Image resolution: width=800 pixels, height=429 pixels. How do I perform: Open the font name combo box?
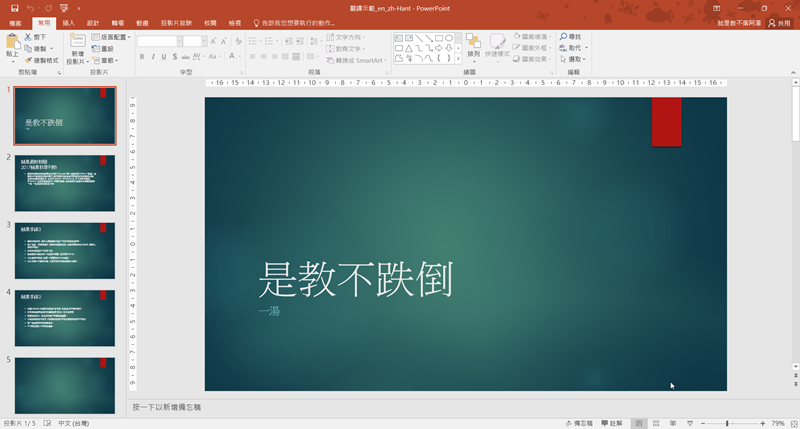[x=157, y=41]
